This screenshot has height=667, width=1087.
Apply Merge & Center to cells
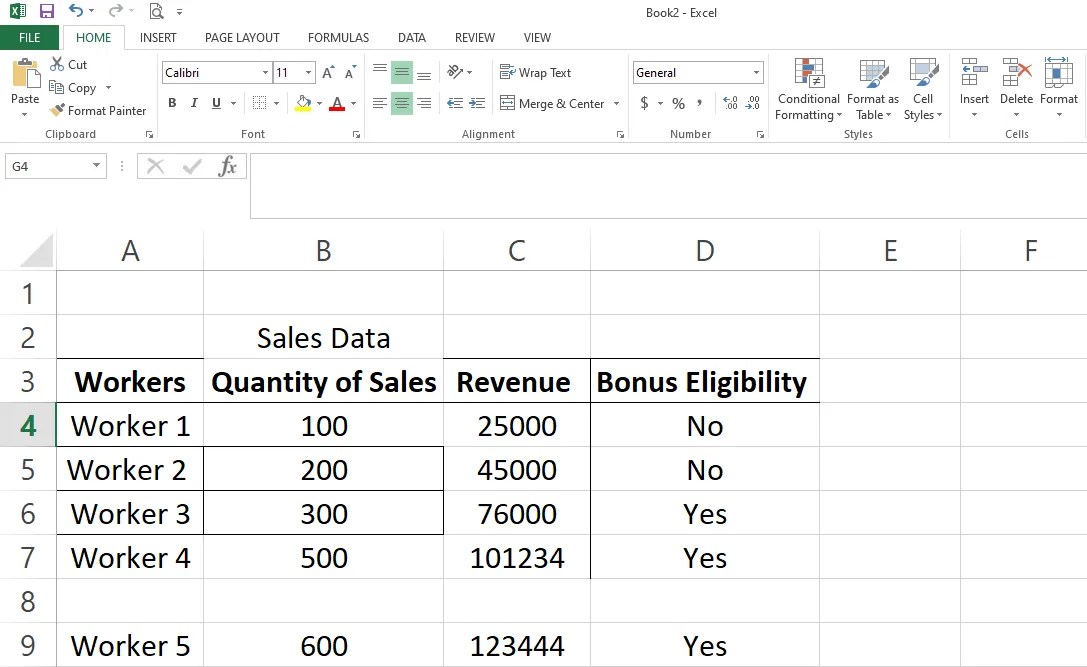pos(553,103)
